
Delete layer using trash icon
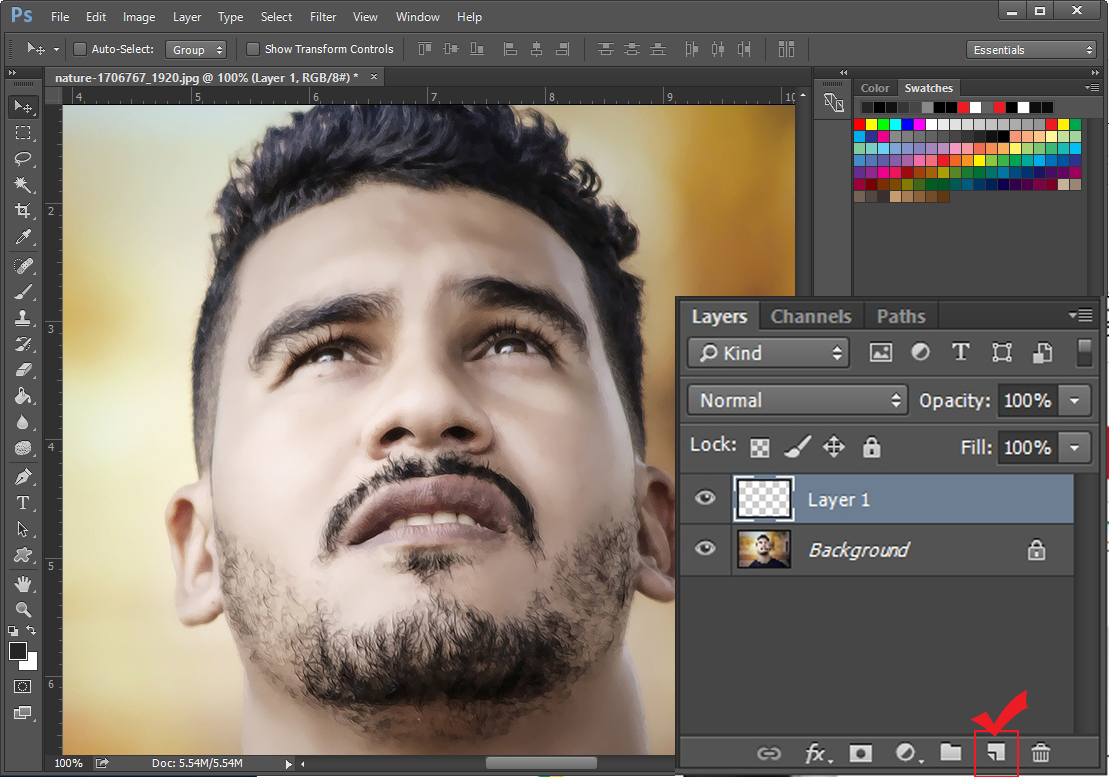pos(1041,753)
